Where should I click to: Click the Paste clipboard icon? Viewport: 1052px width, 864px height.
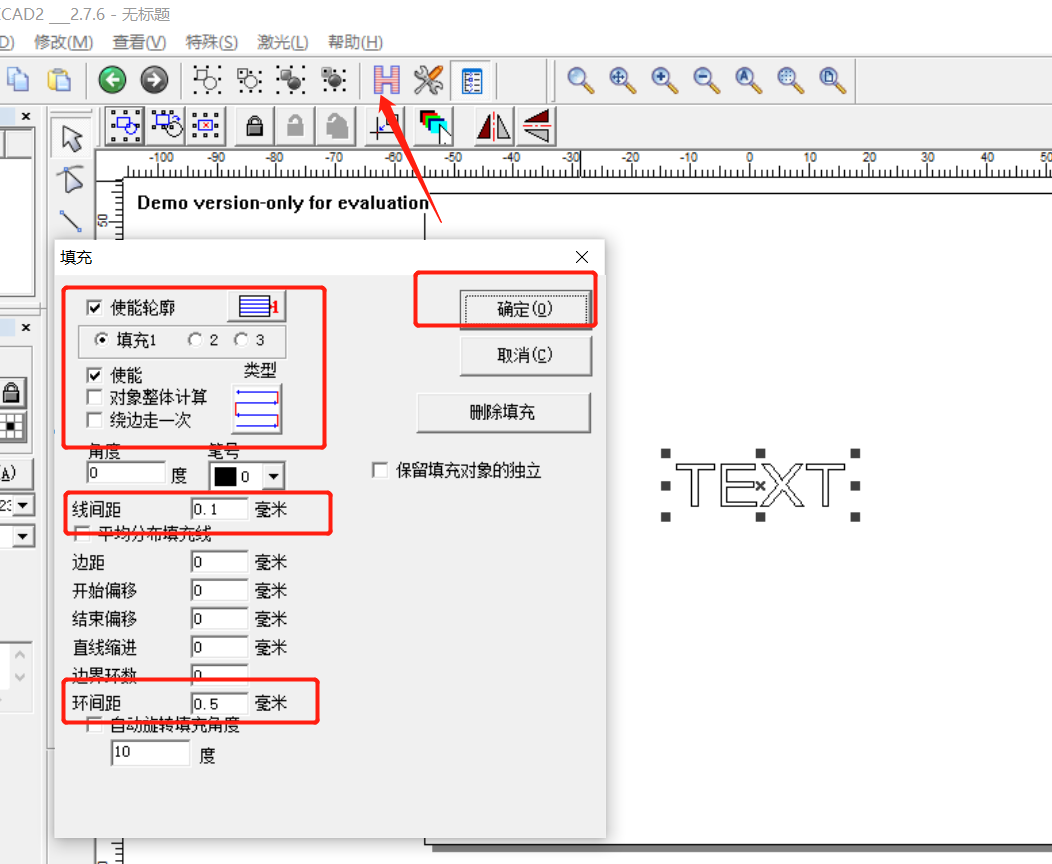[x=60, y=79]
